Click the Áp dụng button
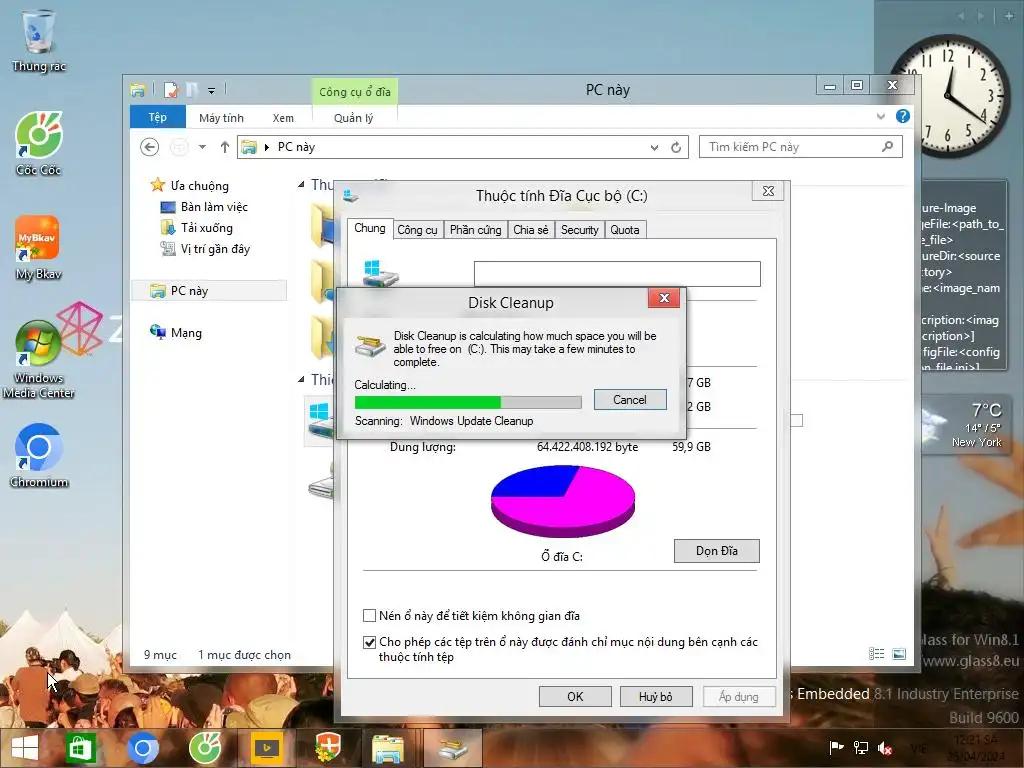This screenshot has width=1024, height=768. pyautogui.click(x=739, y=697)
